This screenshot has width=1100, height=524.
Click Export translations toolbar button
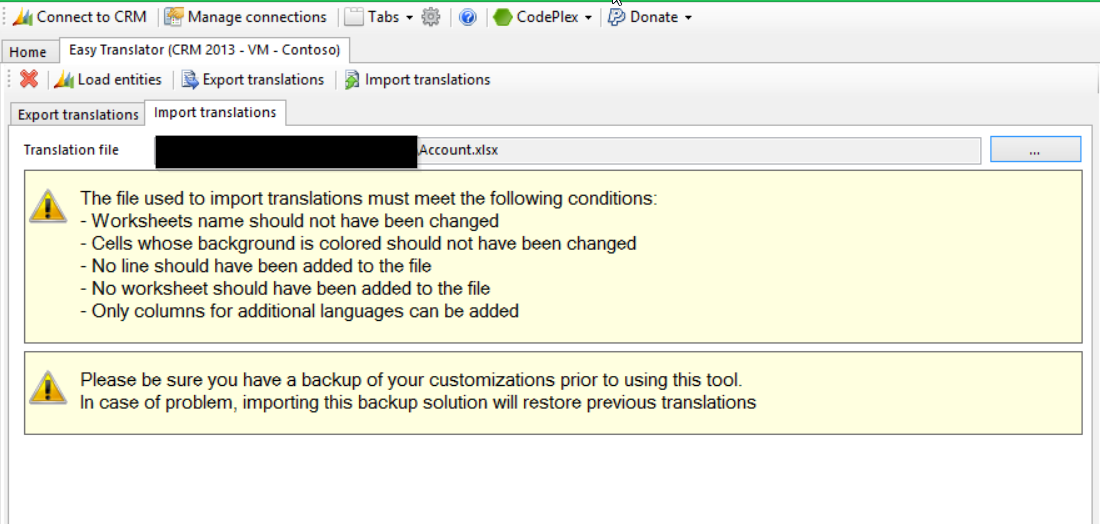click(253, 79)
